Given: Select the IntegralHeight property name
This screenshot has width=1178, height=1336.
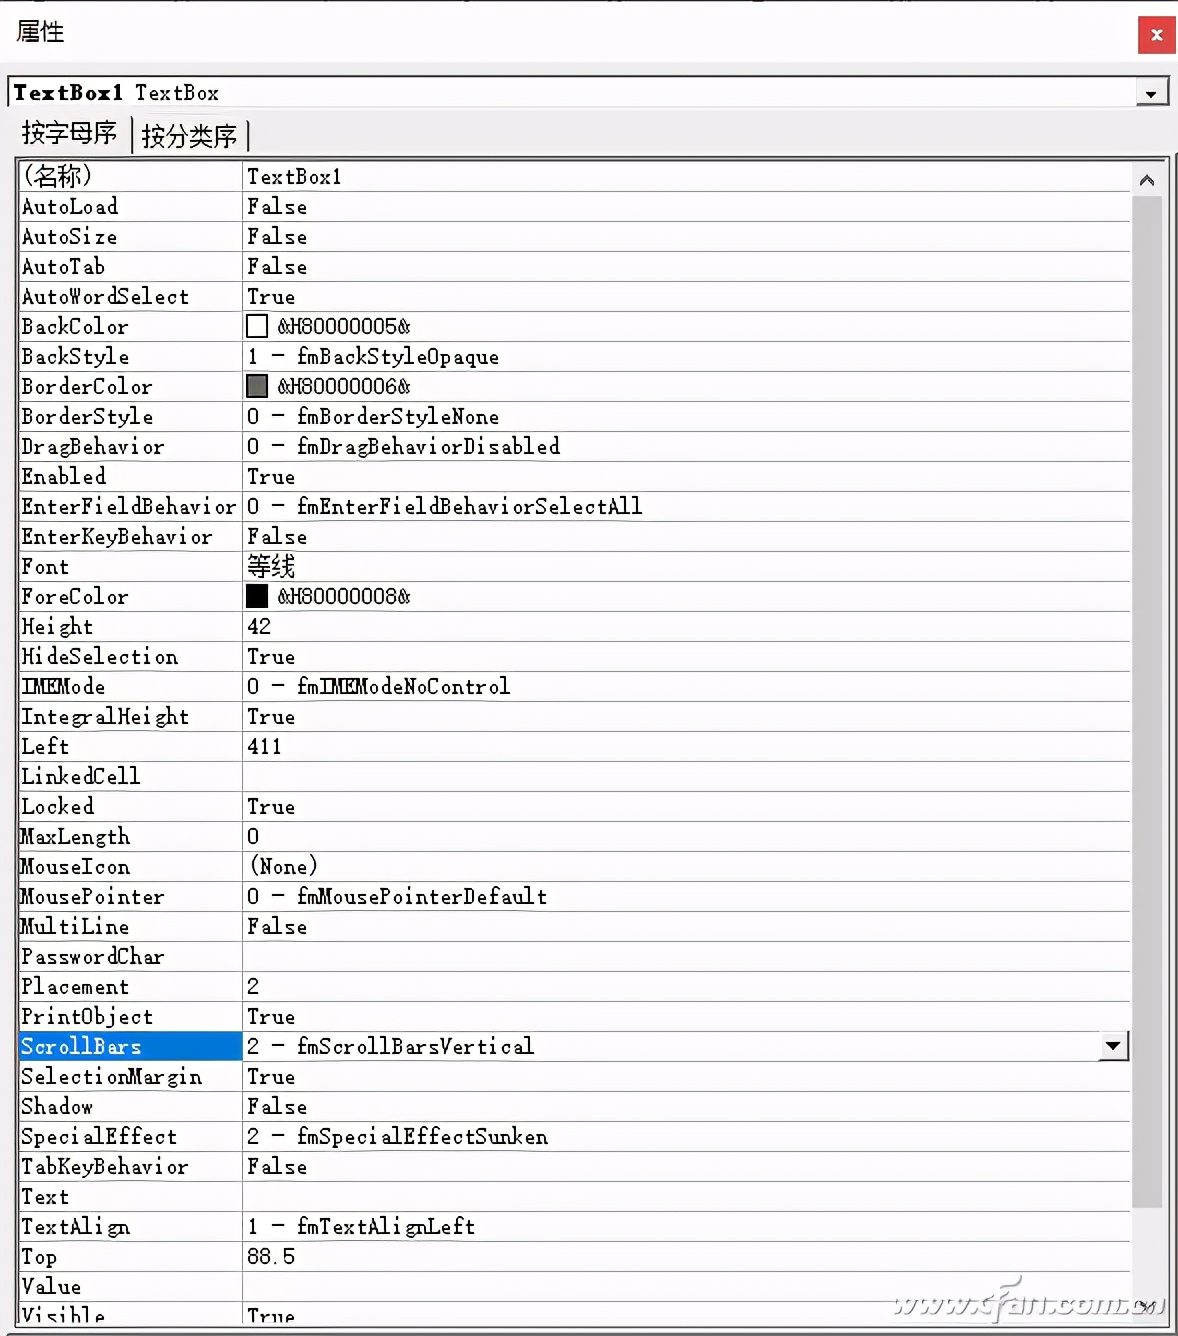Looking at the screenshot, I should 105,716.
